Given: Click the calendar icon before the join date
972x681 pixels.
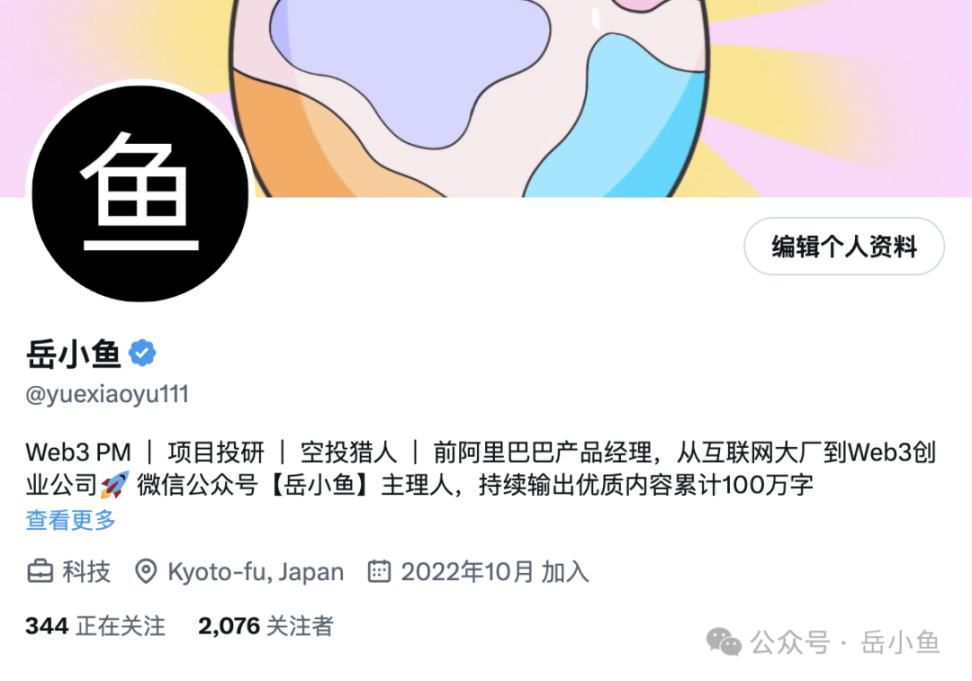Looking at the screenshot, I should [379, 571].
